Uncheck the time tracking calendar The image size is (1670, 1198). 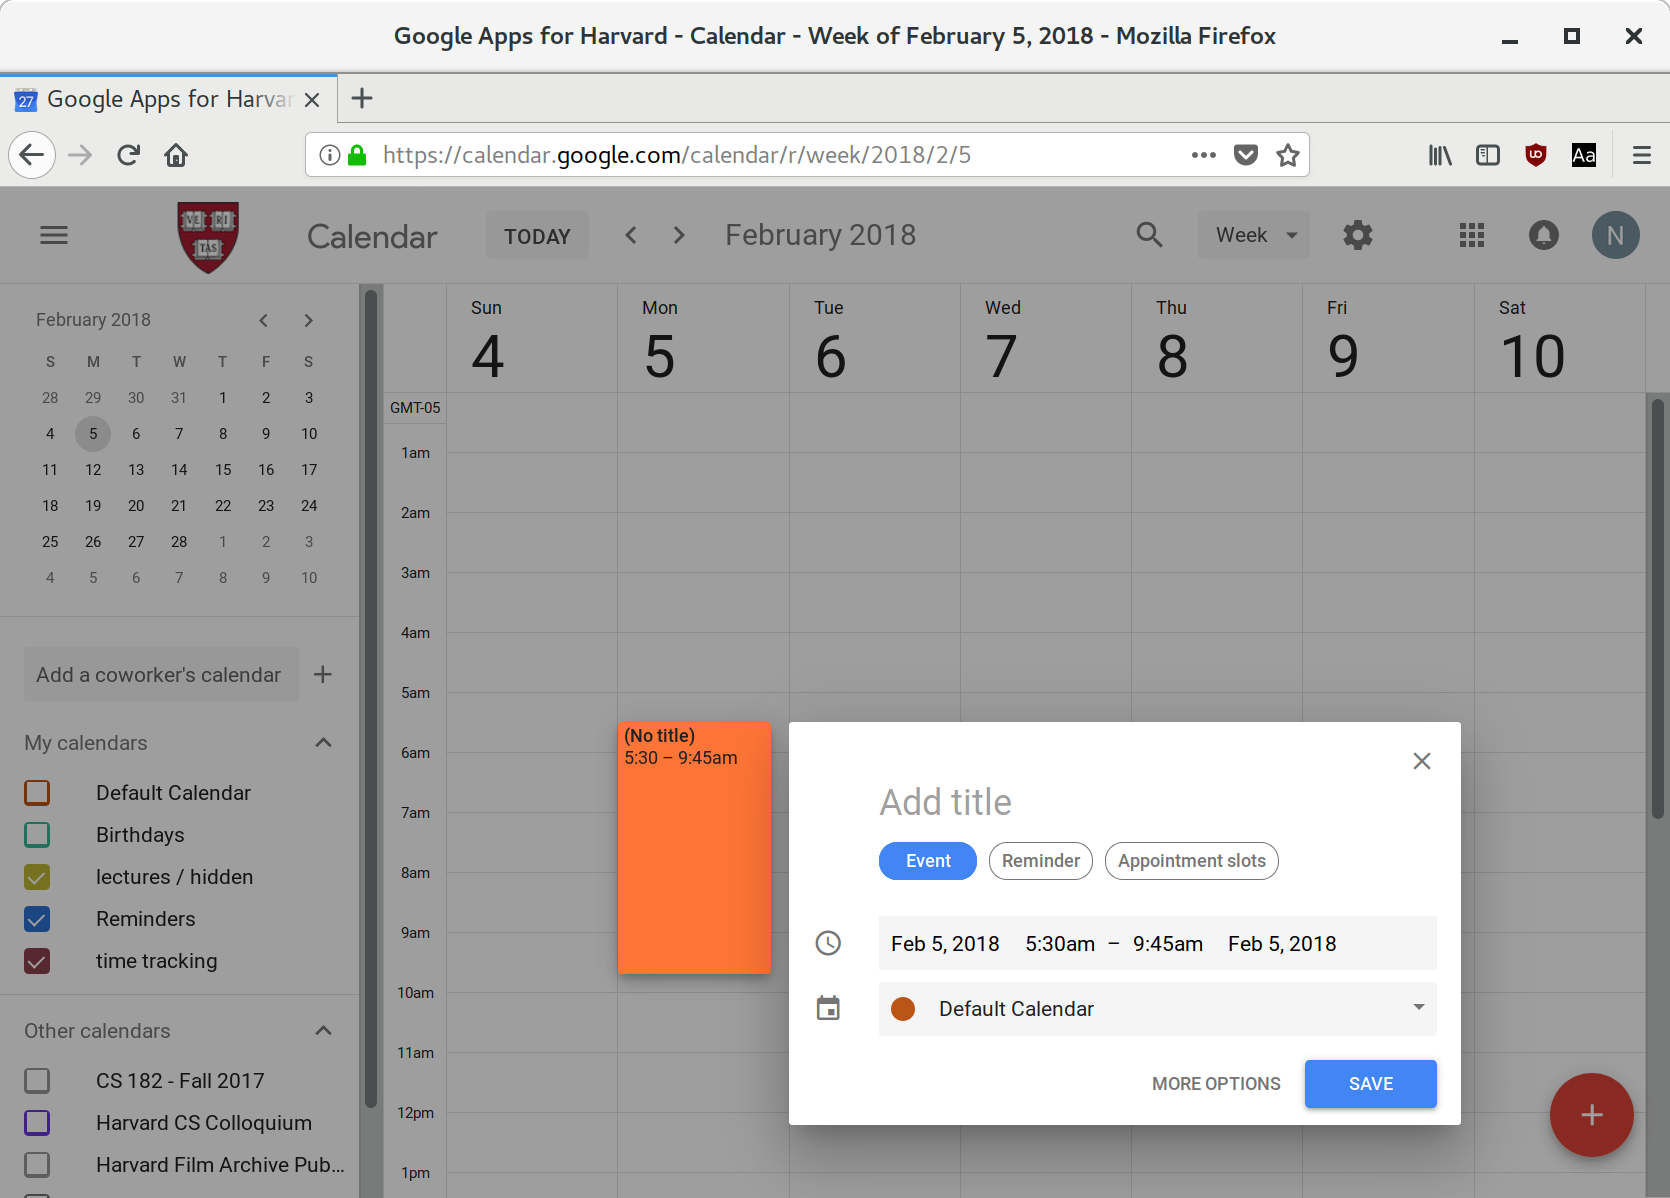(x=37, y=961)
